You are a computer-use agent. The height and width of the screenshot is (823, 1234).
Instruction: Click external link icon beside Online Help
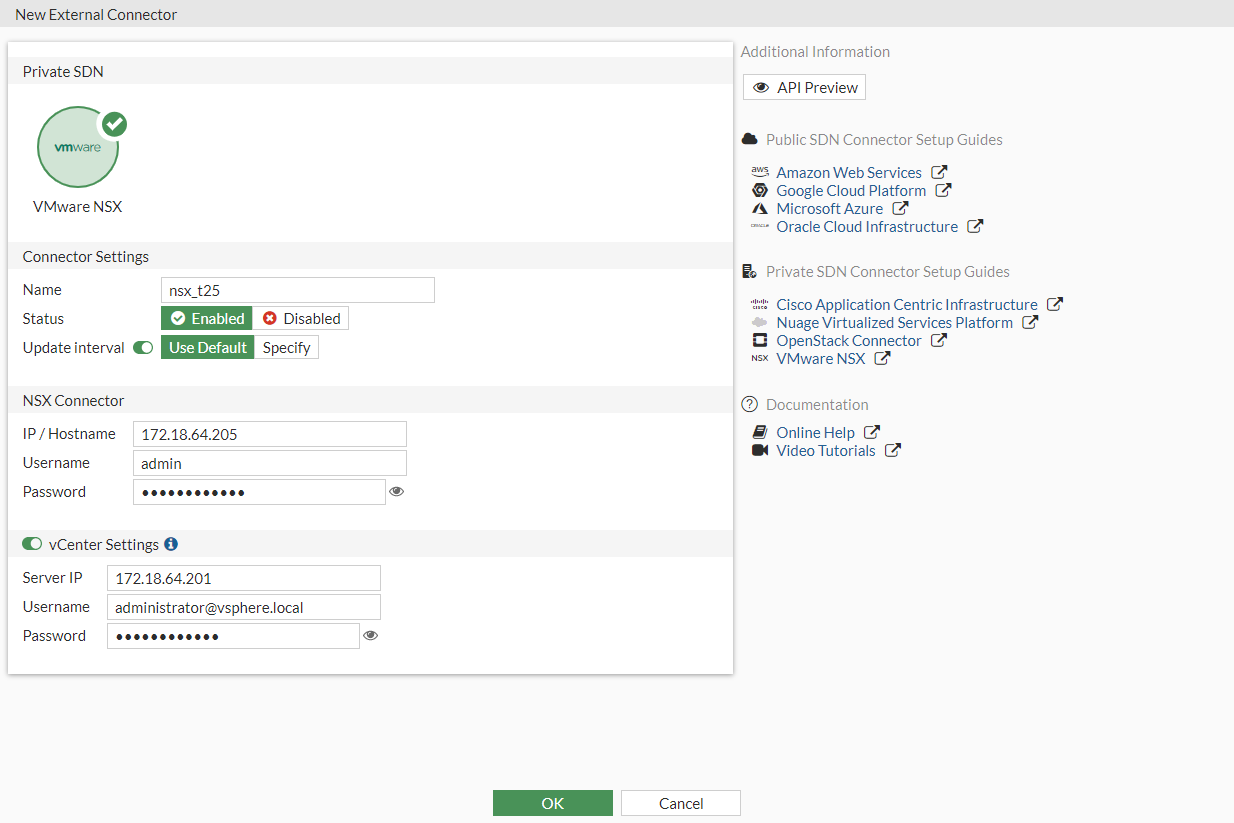click(x=872, y=432)
